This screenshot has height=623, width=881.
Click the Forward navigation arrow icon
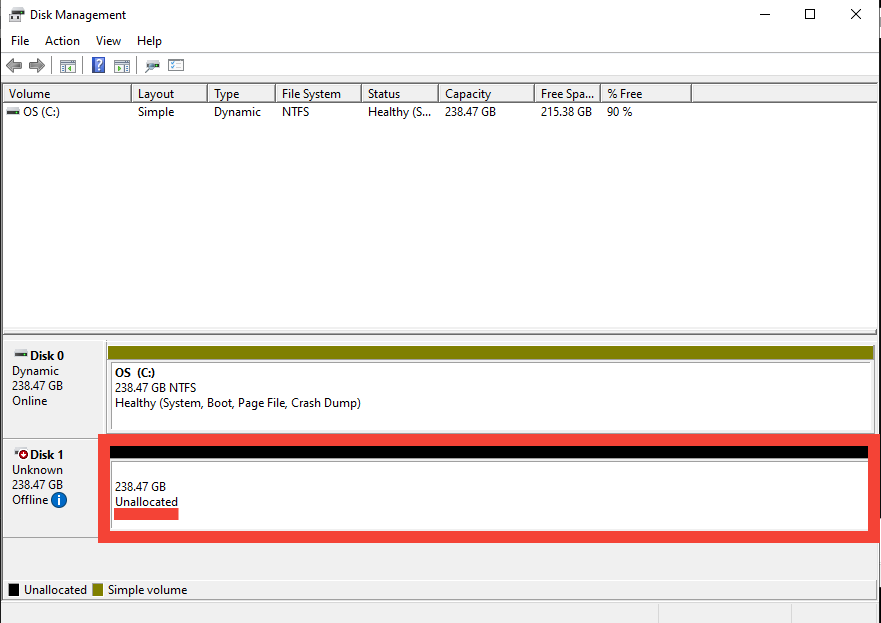[37, 65]
